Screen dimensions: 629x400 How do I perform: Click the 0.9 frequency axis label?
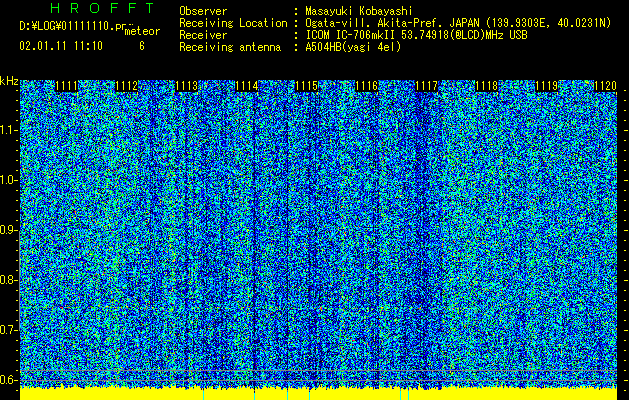tap(8, 230)
